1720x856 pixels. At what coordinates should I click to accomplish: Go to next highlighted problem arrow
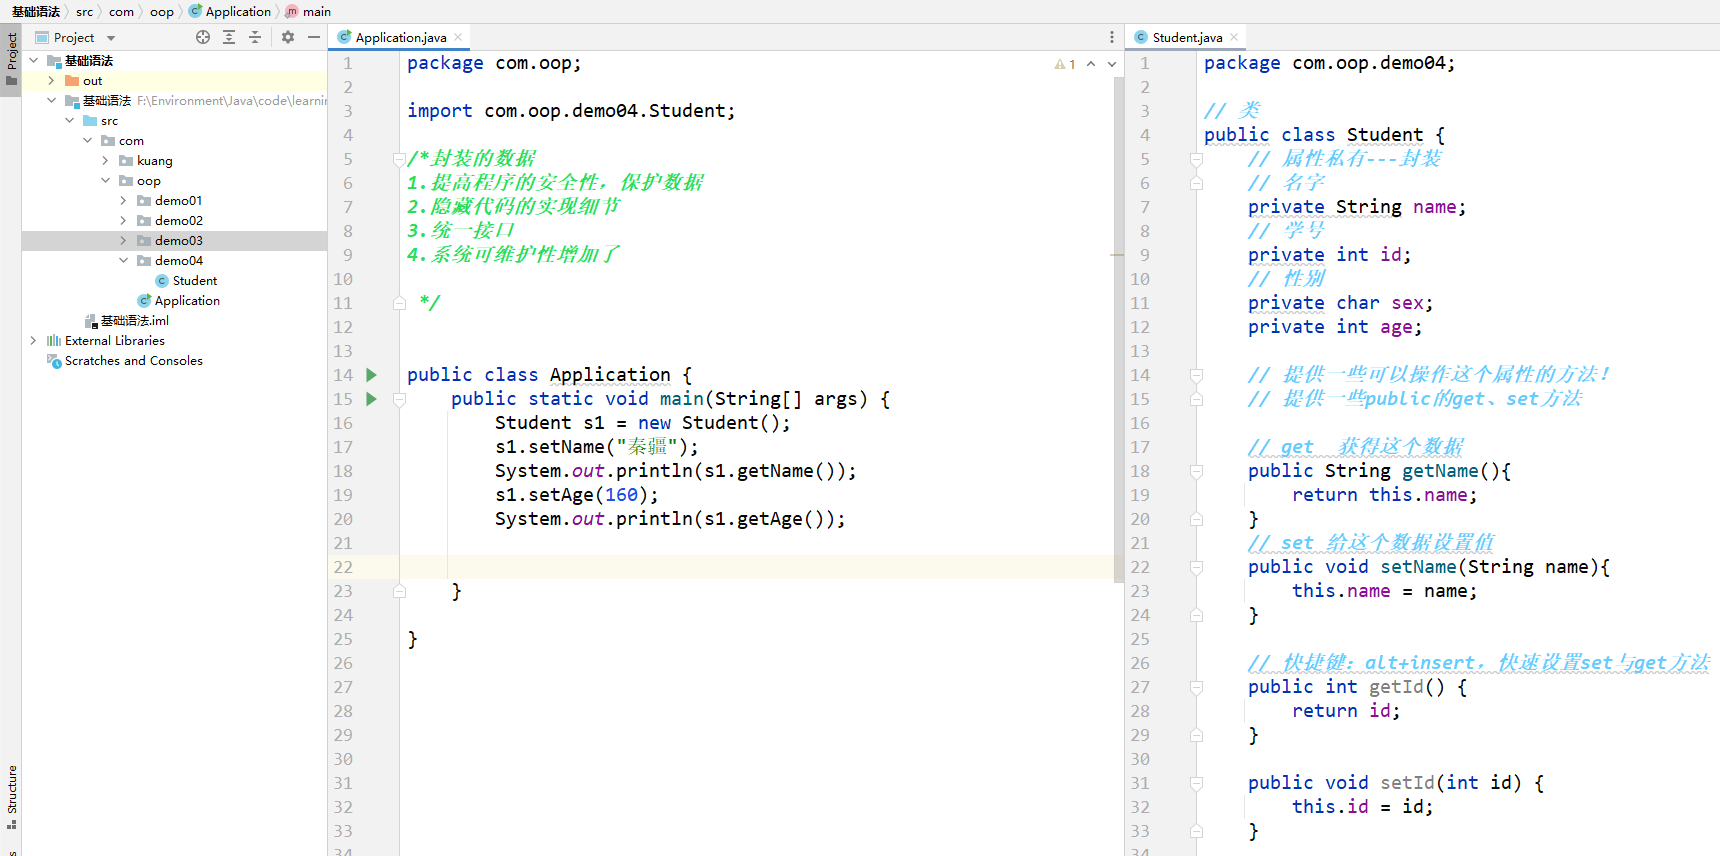click(x=1112, y=64)
